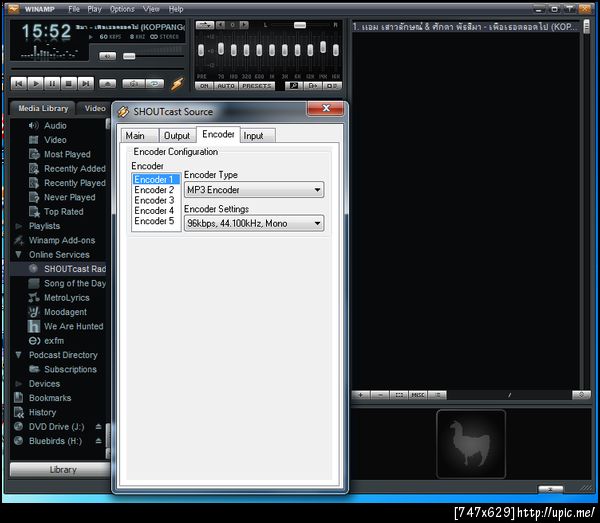
Task: Select Encoder 1 in the encoder list
Action: (156, 179)
